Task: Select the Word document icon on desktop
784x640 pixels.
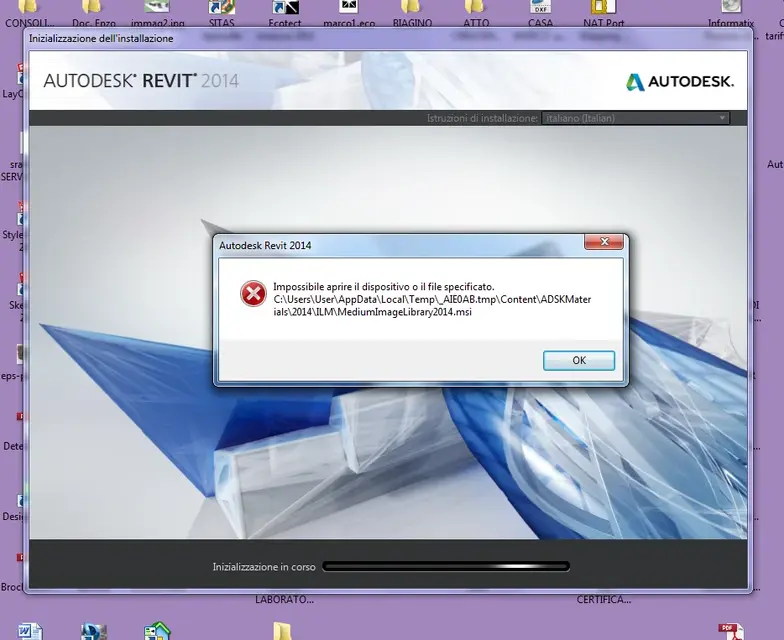Action: [x=30, y=632]
